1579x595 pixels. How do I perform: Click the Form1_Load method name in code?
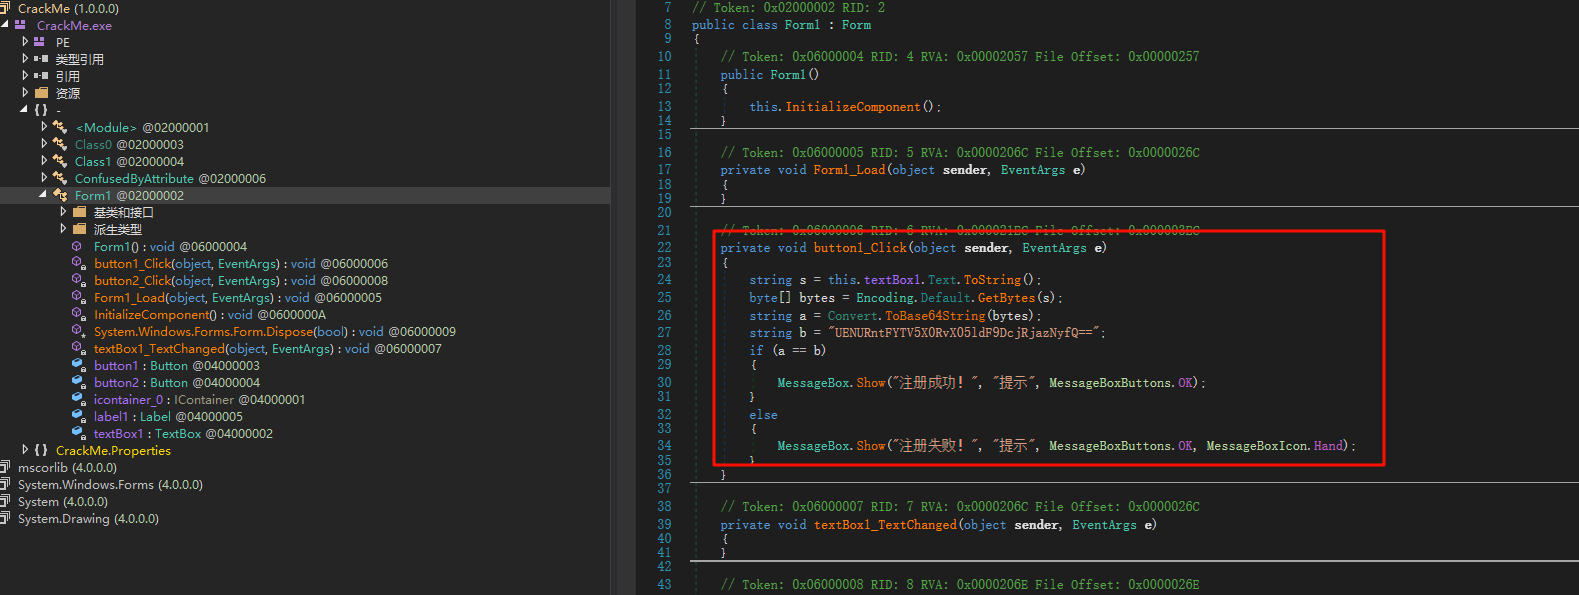(x=849, y=170)
